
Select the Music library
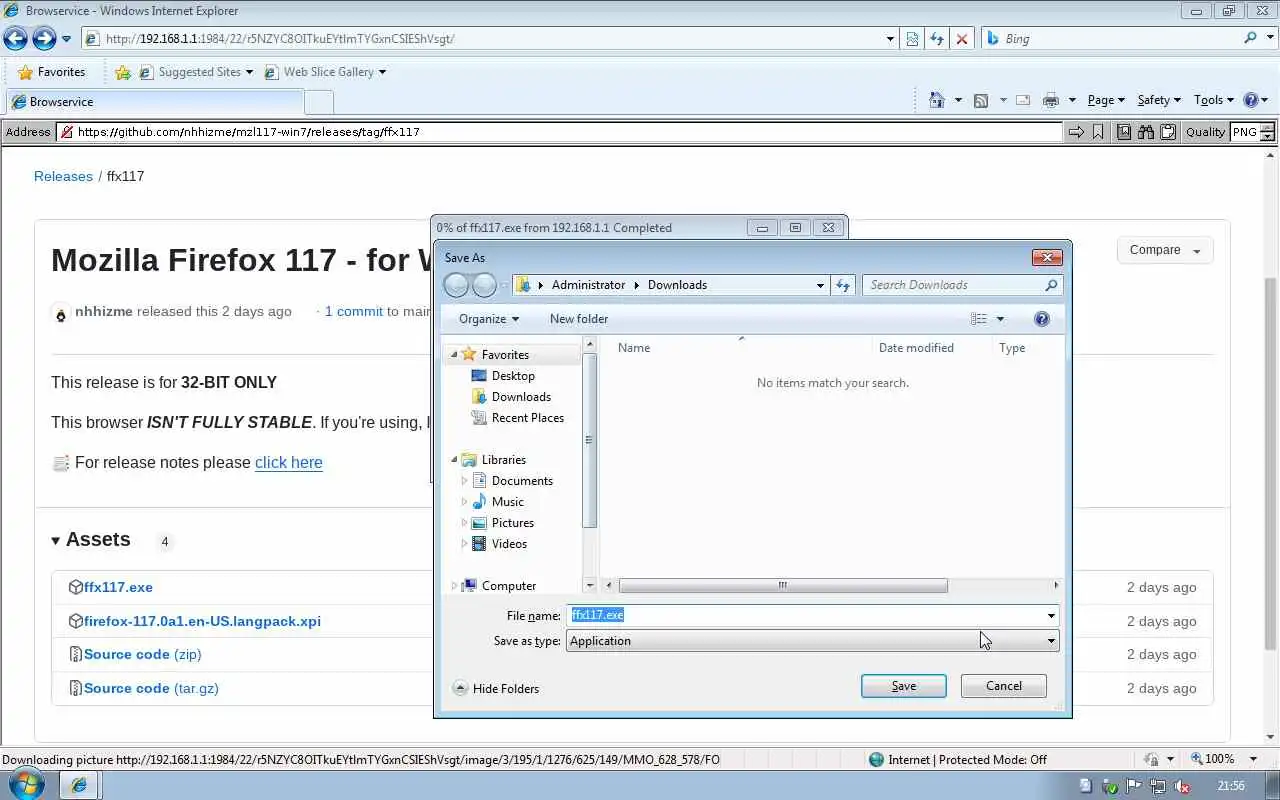508,502
